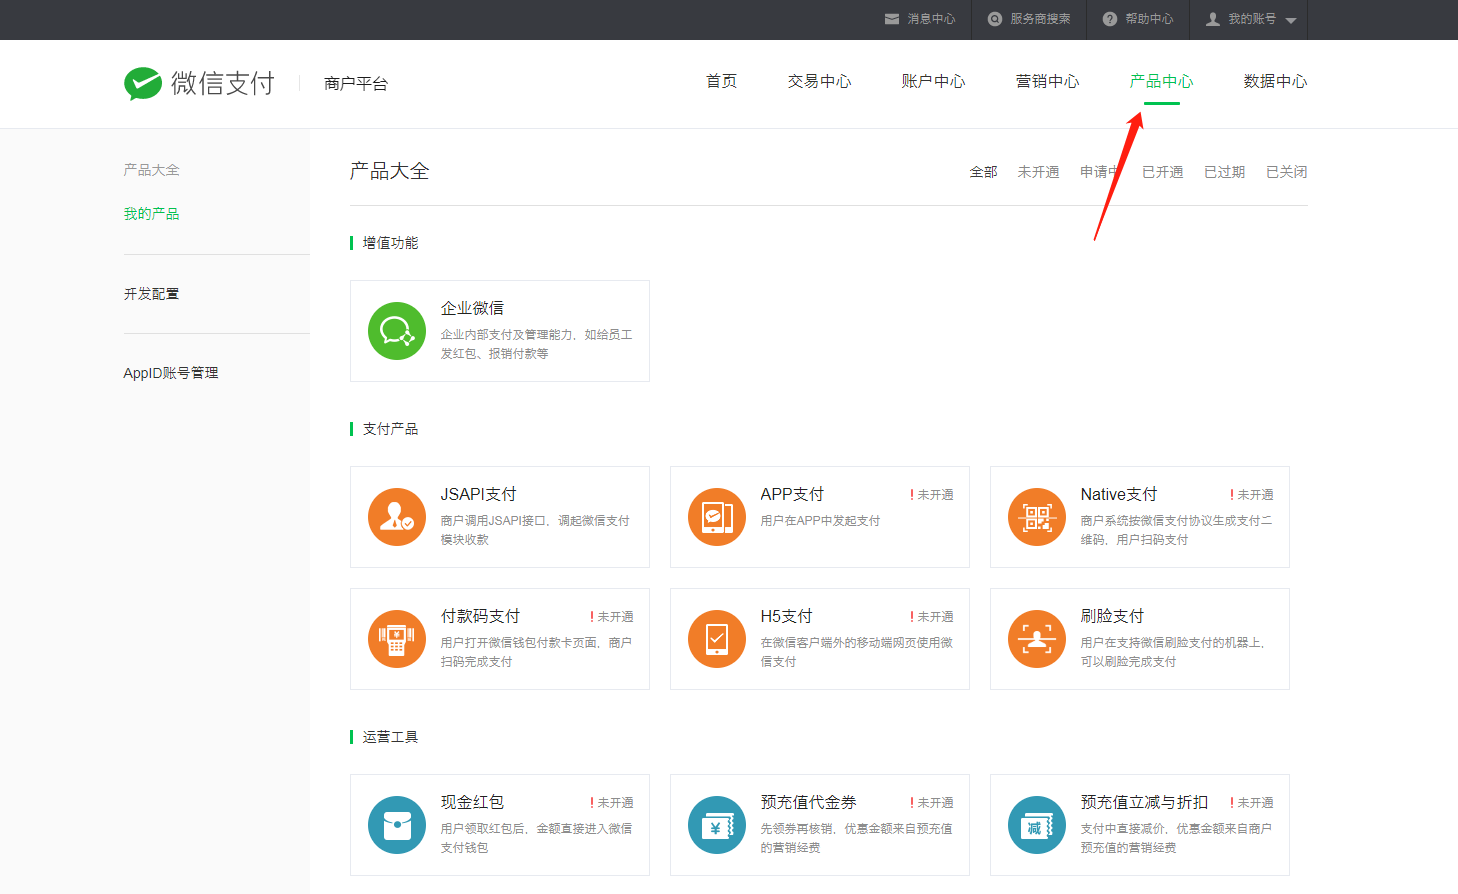
Task: Expand the 我的账号 dropdown arrow
Action: 1291,20
